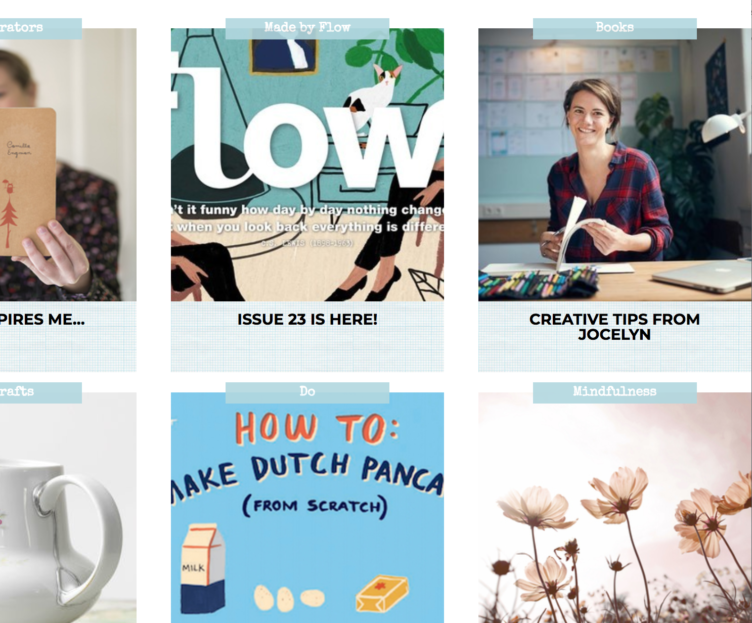Open the partially visible Illustrators category label
752x623 pixels.
tap(41, 28)
